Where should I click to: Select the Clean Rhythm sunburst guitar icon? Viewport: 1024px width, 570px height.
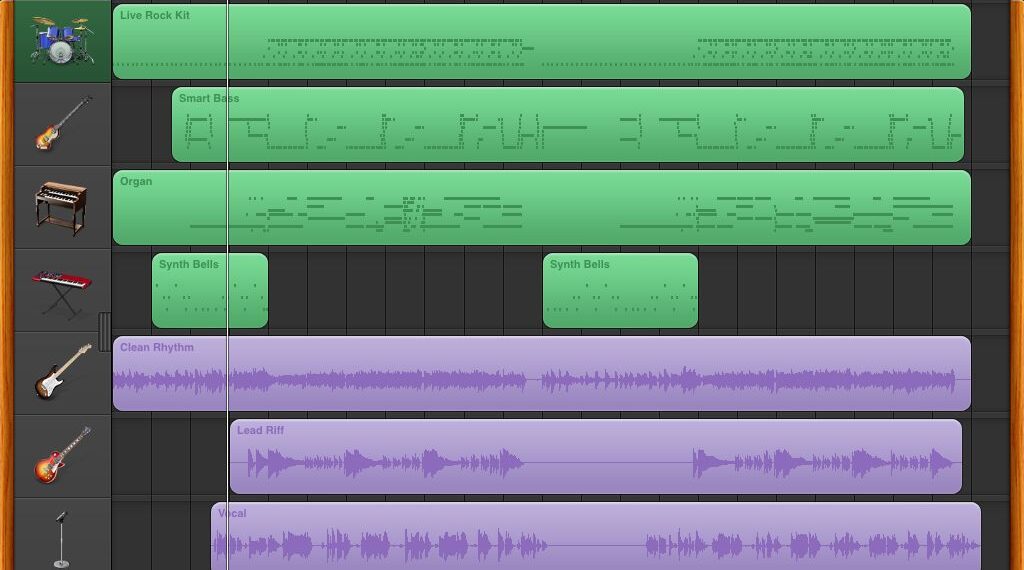tap(63, 372)
